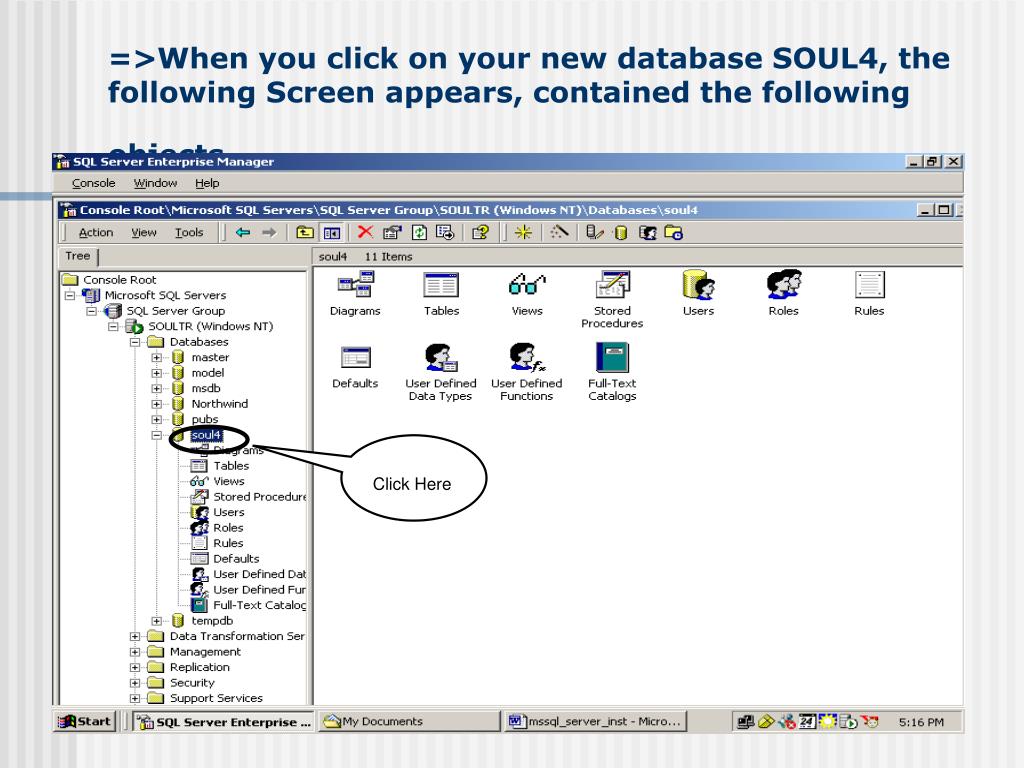Image resolution: width=1024 pixels, height=768 pixels.
Task: Switch to My Documents taskbar button
Action: 409,722
